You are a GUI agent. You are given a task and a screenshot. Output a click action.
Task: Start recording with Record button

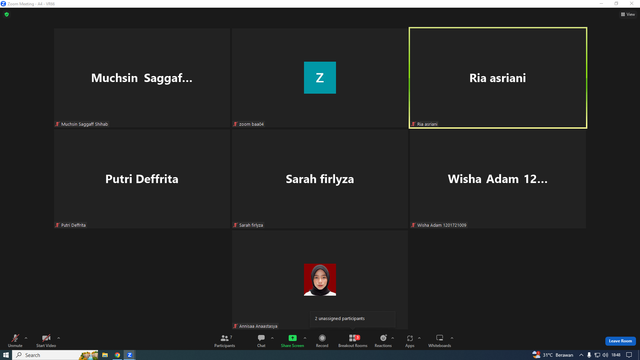(322, 340)
